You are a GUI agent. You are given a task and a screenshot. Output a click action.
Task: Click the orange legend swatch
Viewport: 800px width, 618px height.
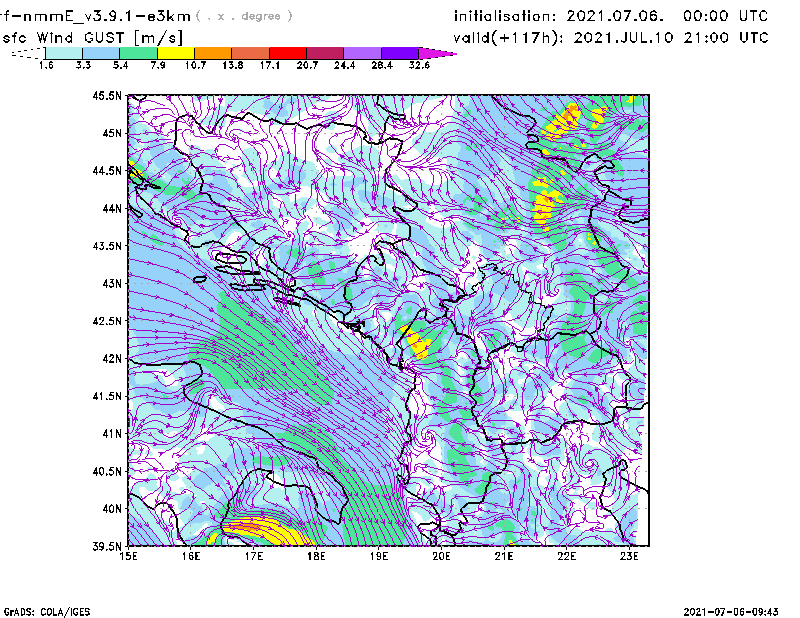(213, 53)
